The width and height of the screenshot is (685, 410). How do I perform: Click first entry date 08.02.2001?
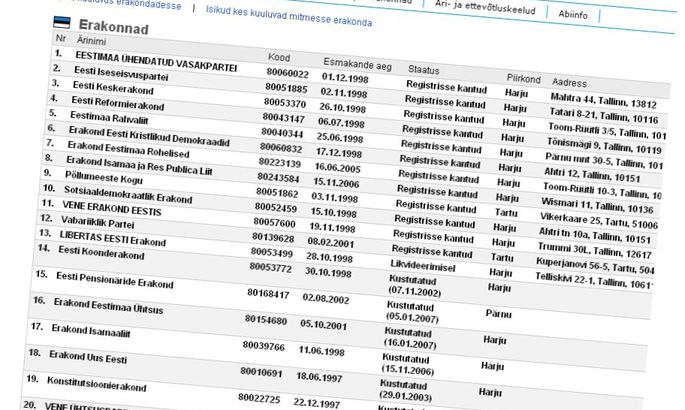[330, 242]
